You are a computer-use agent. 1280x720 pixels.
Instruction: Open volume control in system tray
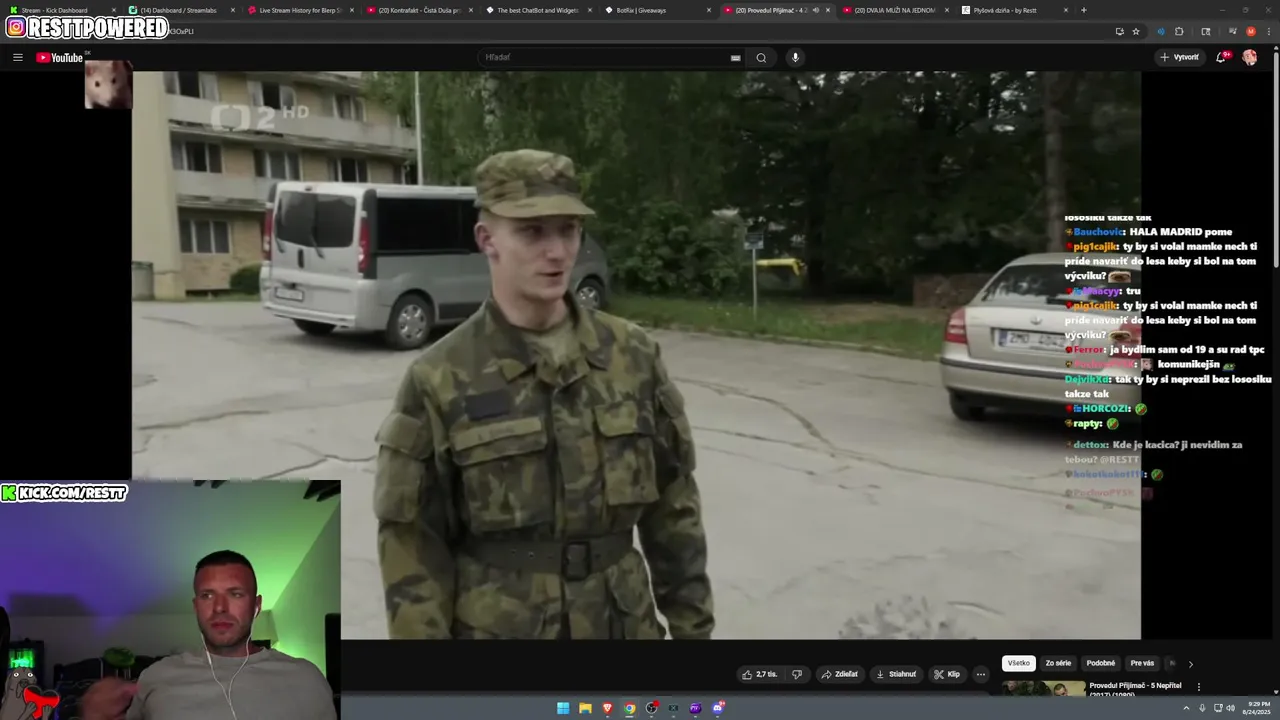(x=1230, y=708)
